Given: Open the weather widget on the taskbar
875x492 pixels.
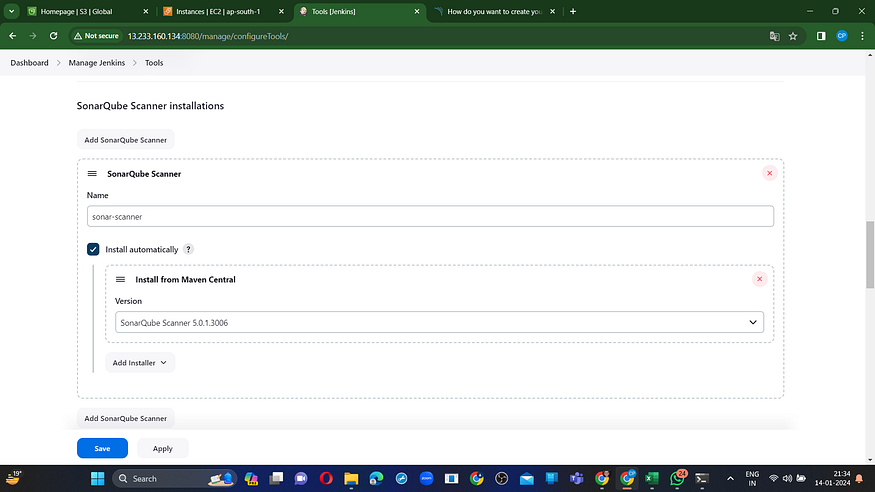Looking at the screenshot, I should (x=13, y=478).
